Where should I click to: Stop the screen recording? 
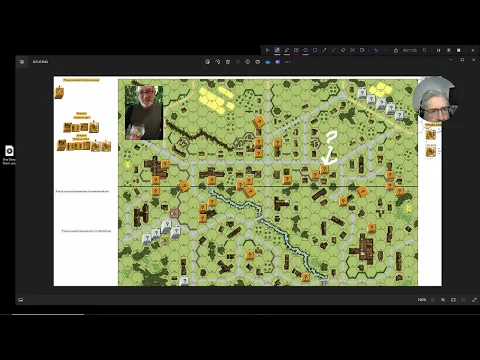[459, 50]
